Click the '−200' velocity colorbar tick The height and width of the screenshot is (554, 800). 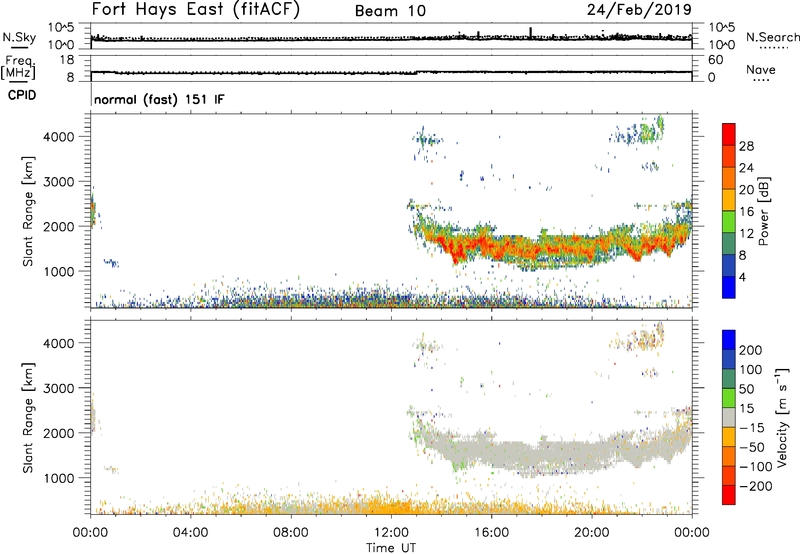(x=756, y=486)
